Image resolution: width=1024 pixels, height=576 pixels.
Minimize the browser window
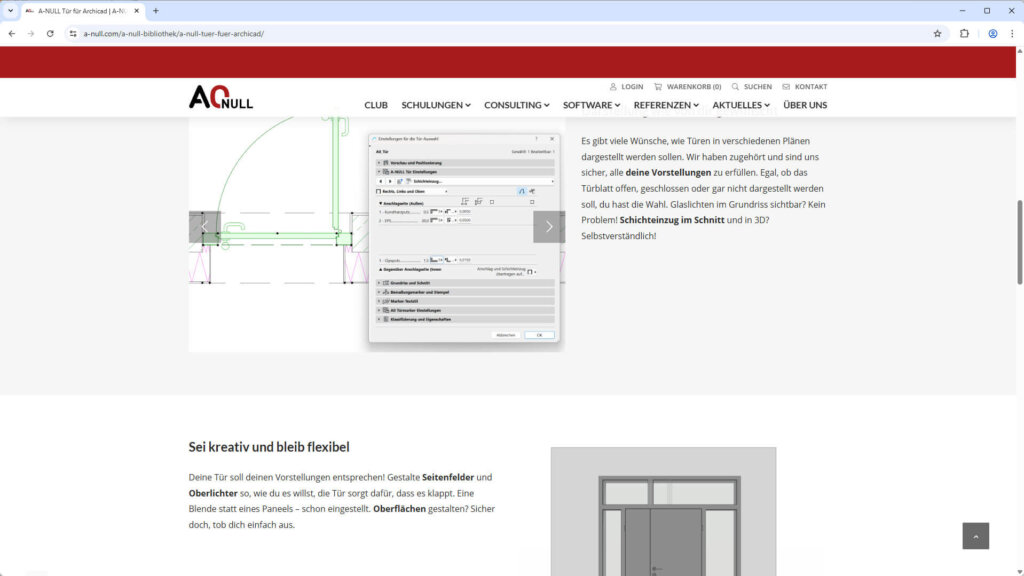(x=962, y=10)
